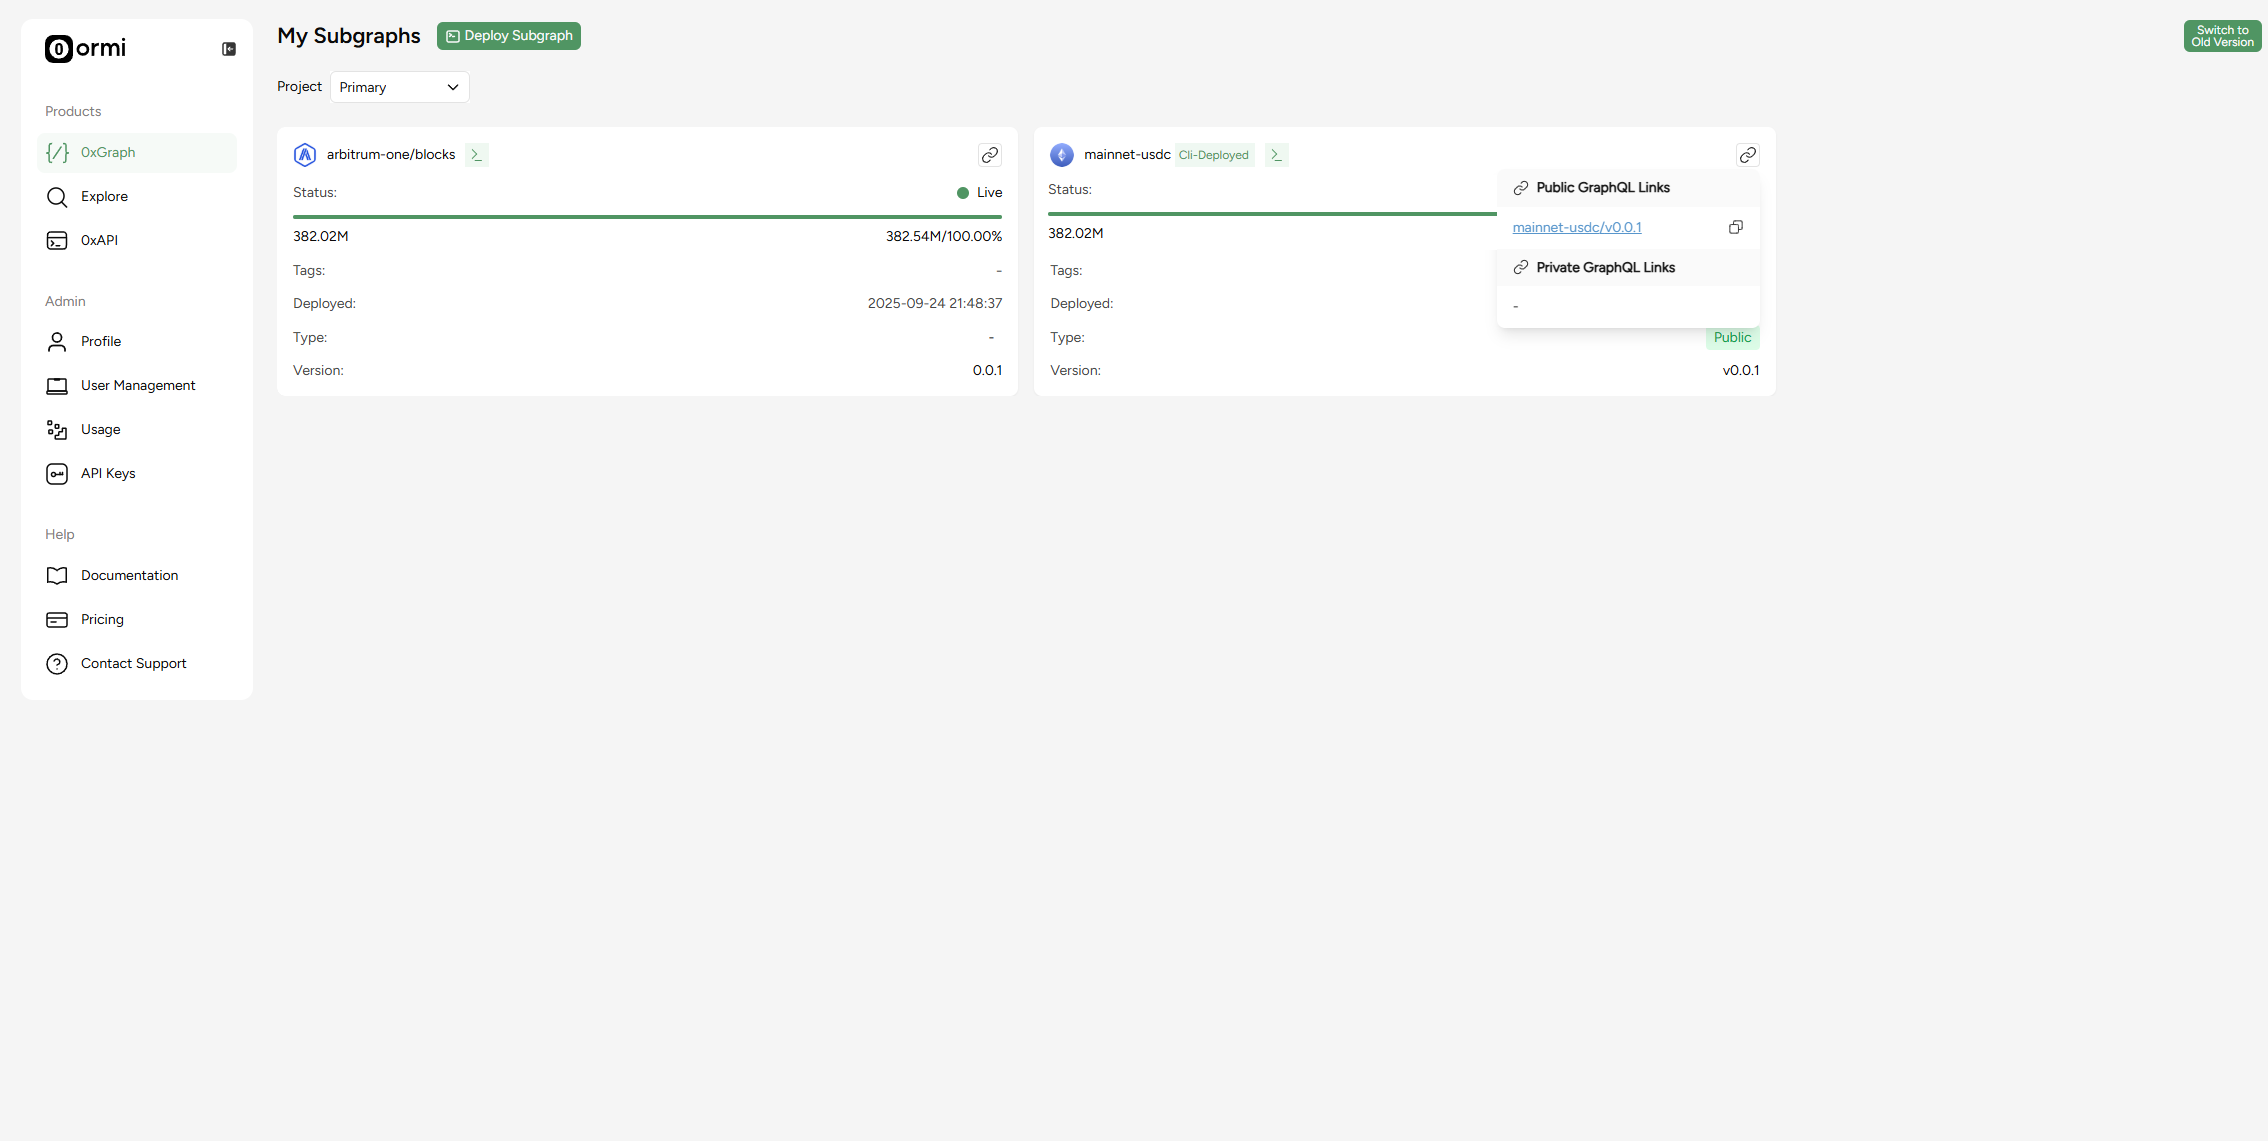
Task: Go to Explore in sidebar
Action: (104, 197)
